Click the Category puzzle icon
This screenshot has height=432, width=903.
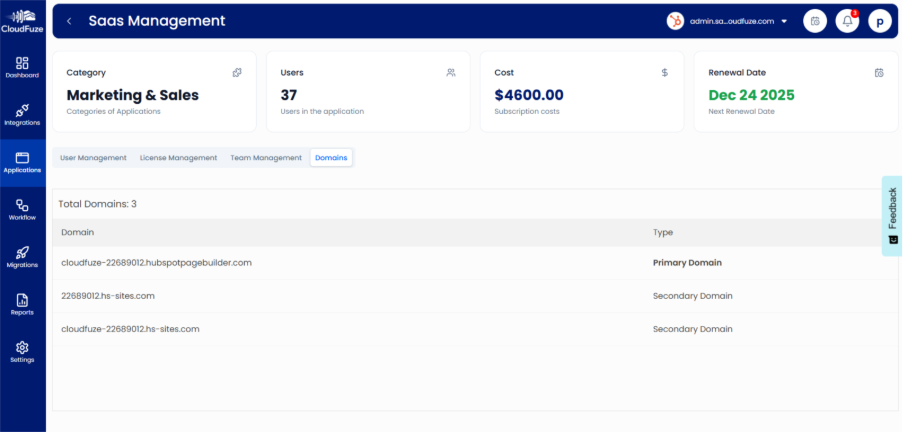click(x=237, y=73)
